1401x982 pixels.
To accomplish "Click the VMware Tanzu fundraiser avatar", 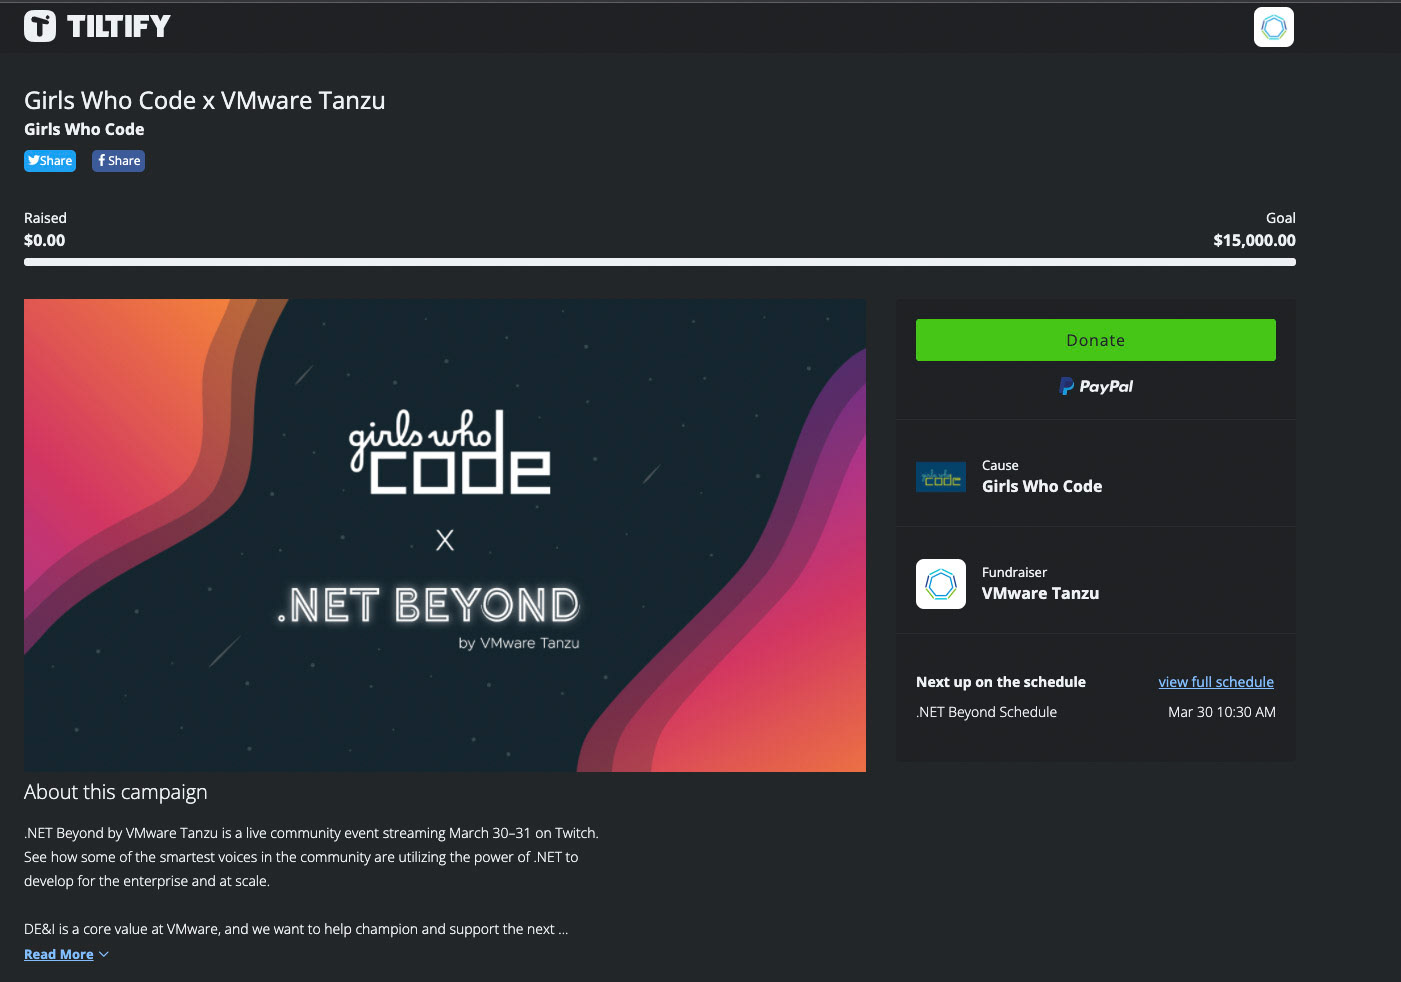I will coord(941,584).
